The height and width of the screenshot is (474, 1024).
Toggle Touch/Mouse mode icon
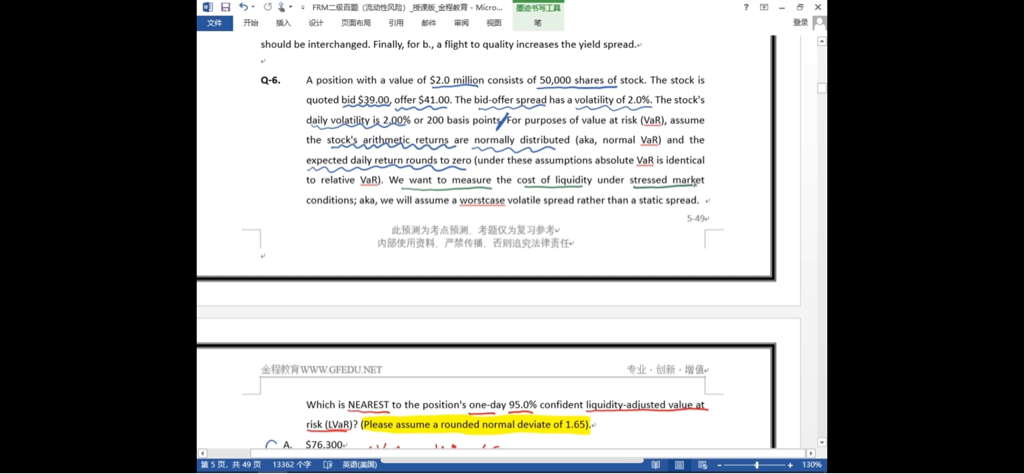(x=281, y=7)
